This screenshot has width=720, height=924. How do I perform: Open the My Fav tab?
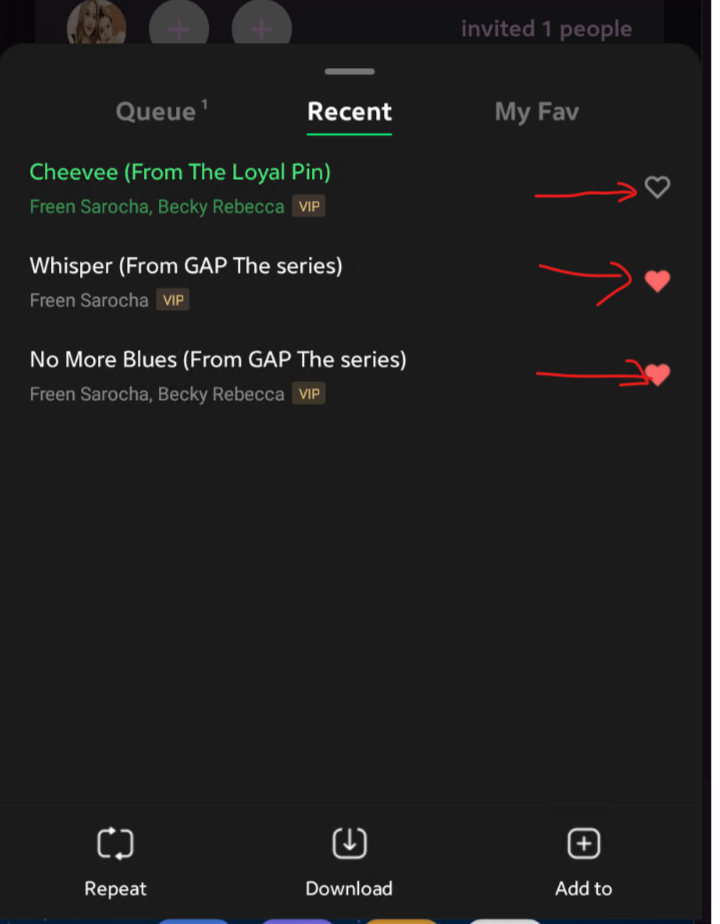point(537,112)
